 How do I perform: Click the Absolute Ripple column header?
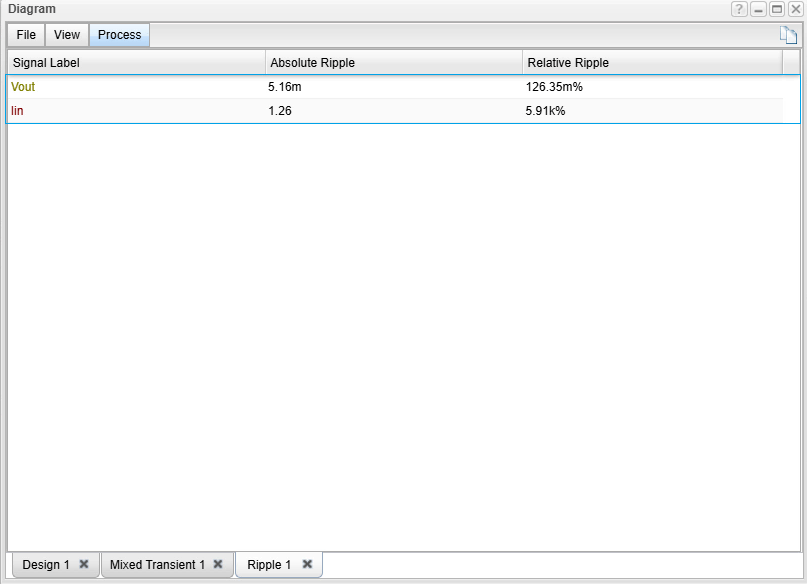[393, 63]
